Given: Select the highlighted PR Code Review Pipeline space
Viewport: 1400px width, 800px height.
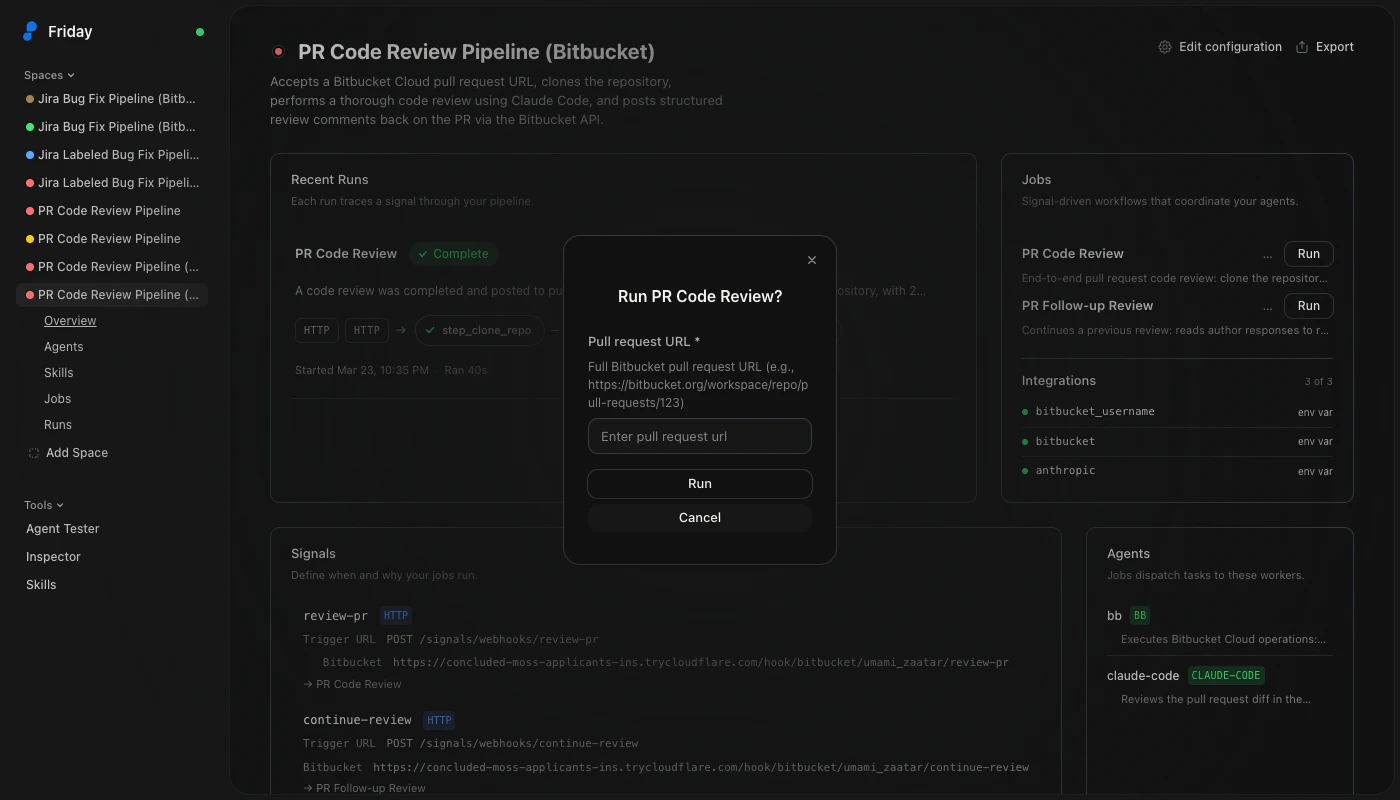Looking at the screenshot, I should coord(112,295).
